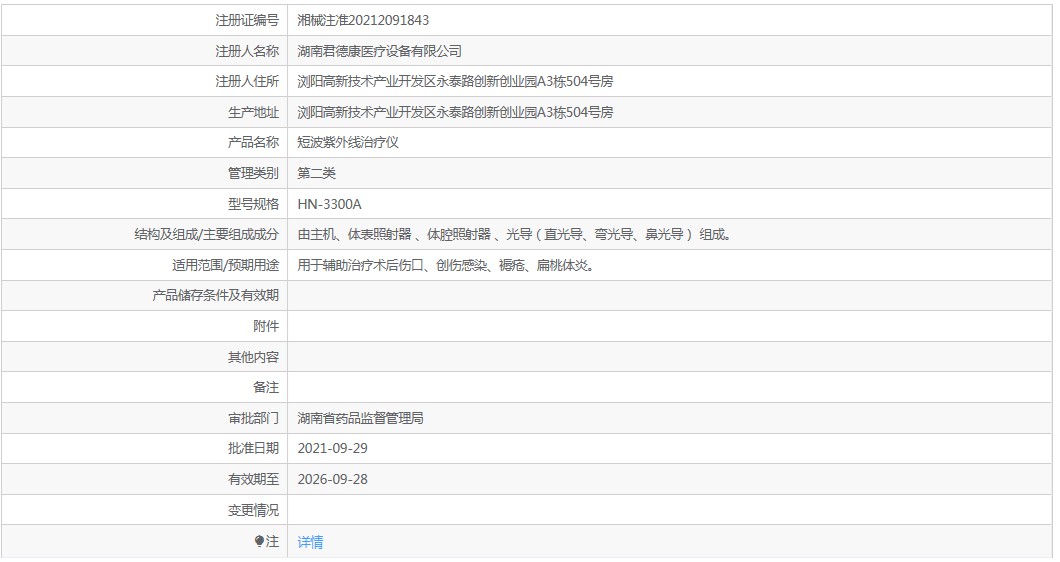This screenshot has height=562, width=1060.
Task: Click the bulb icon beside 注
Action: (x=260, y=541)
